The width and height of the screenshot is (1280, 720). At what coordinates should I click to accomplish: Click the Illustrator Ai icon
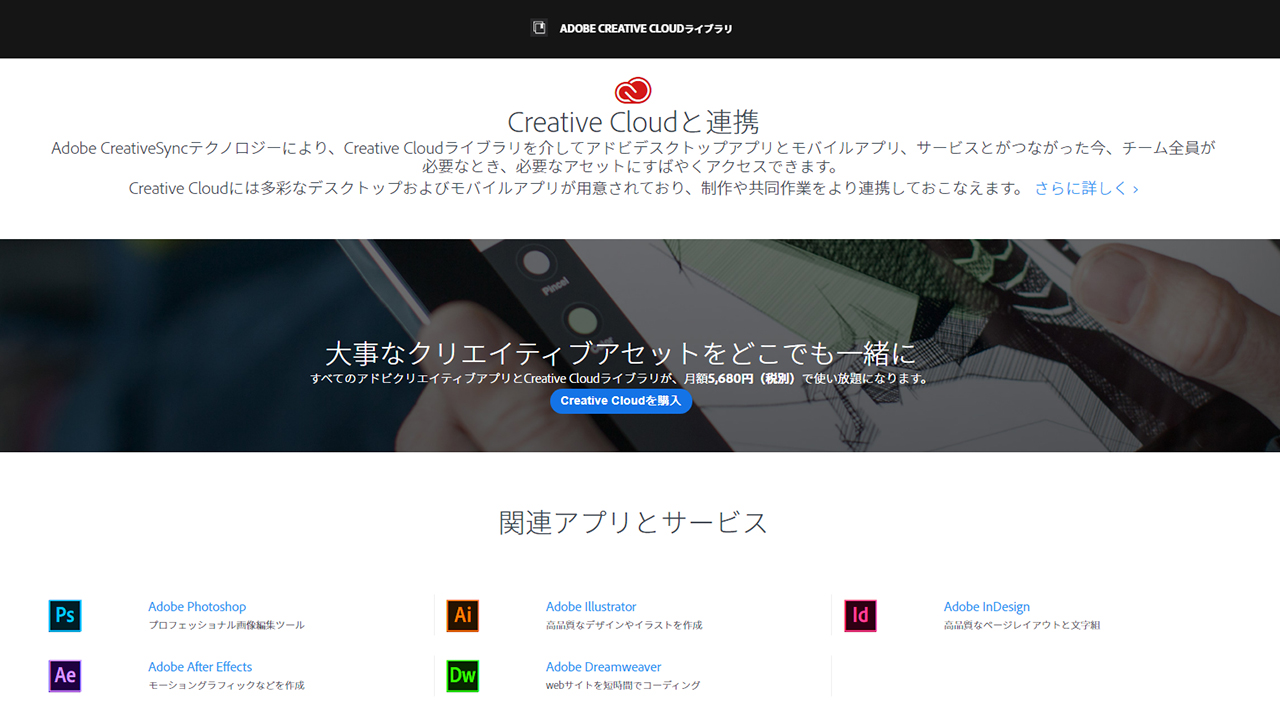point(463,615)
